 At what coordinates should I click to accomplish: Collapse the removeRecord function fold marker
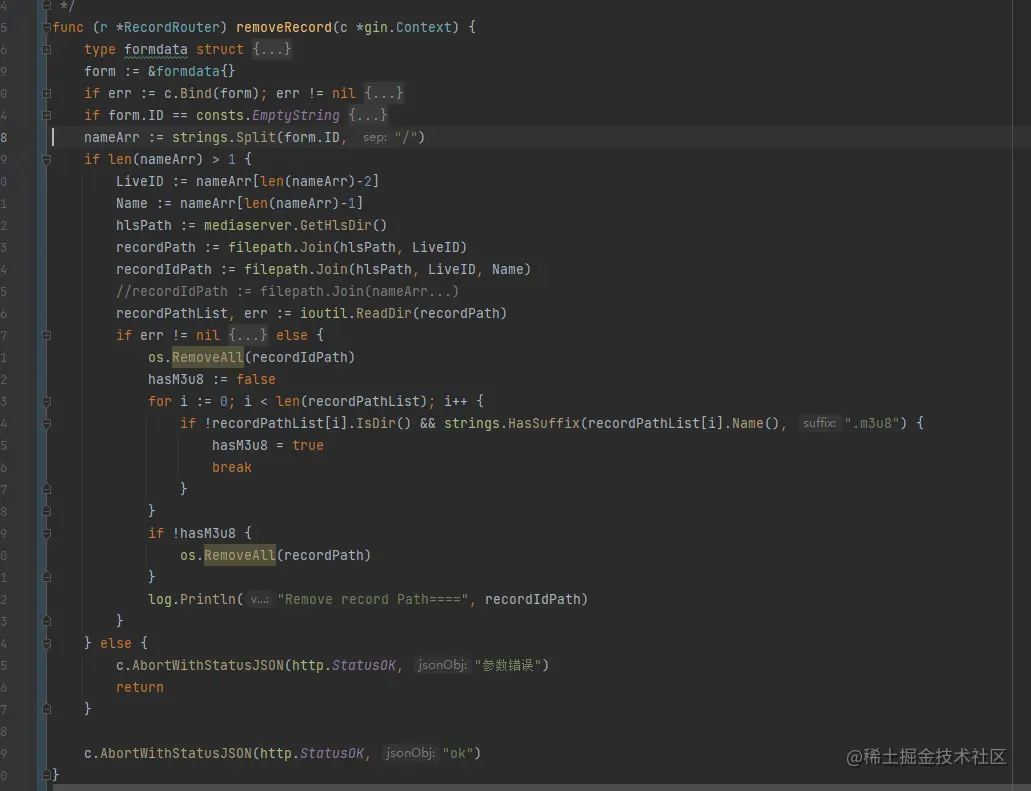tap(47, 28)
